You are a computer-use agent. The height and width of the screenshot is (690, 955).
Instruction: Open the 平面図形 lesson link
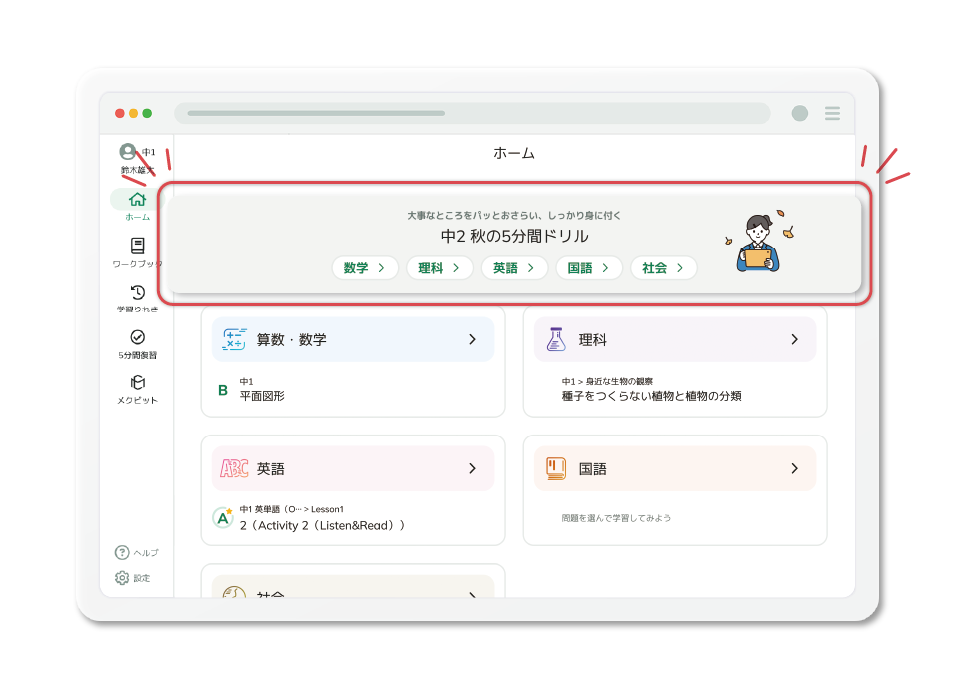click(x=262, y=396)
